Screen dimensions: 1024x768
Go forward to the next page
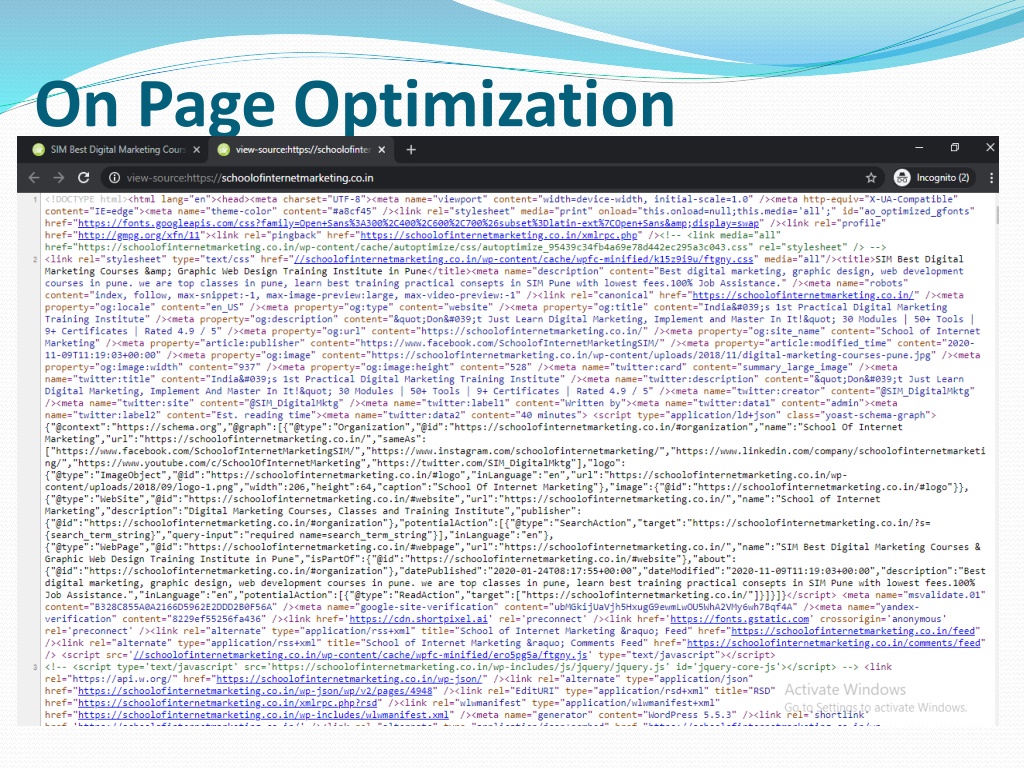pyautogui.click(x=59, y=178)
